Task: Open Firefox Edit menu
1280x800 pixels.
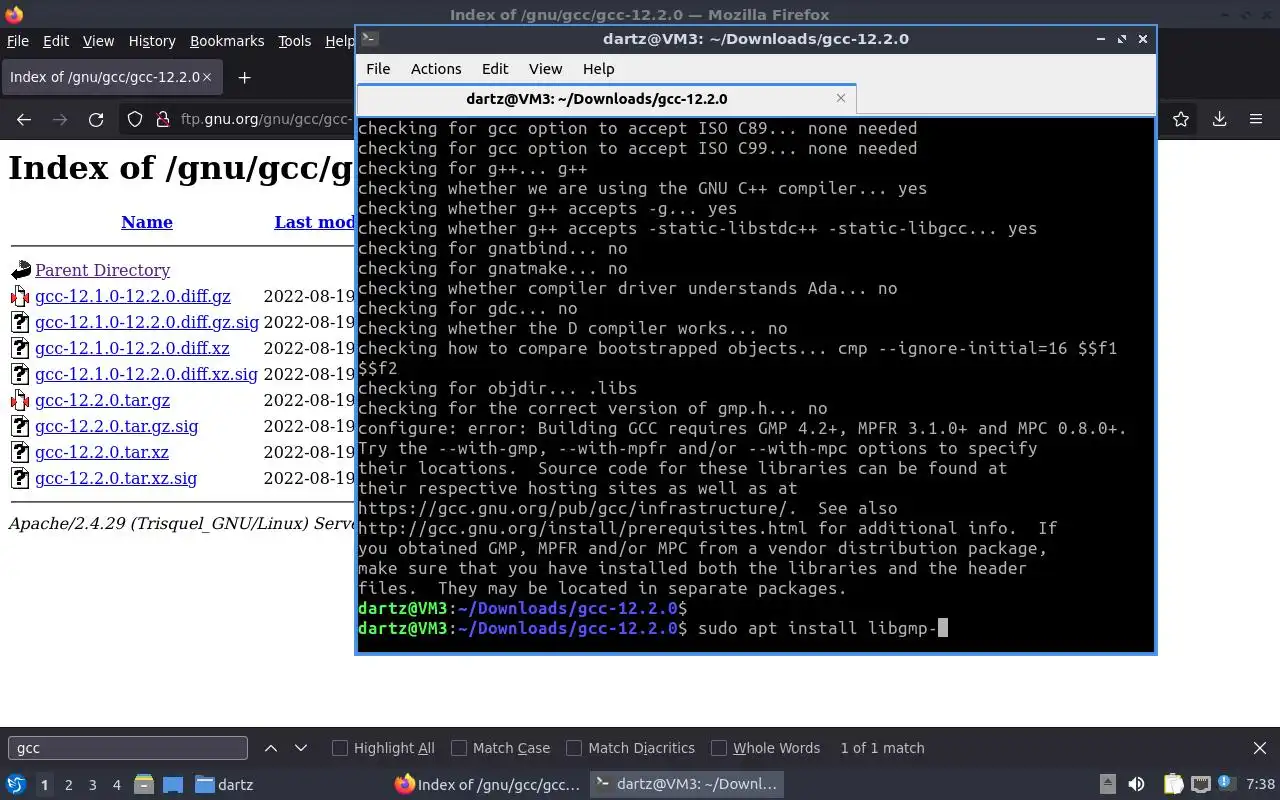Action: [x=56, y=41]
